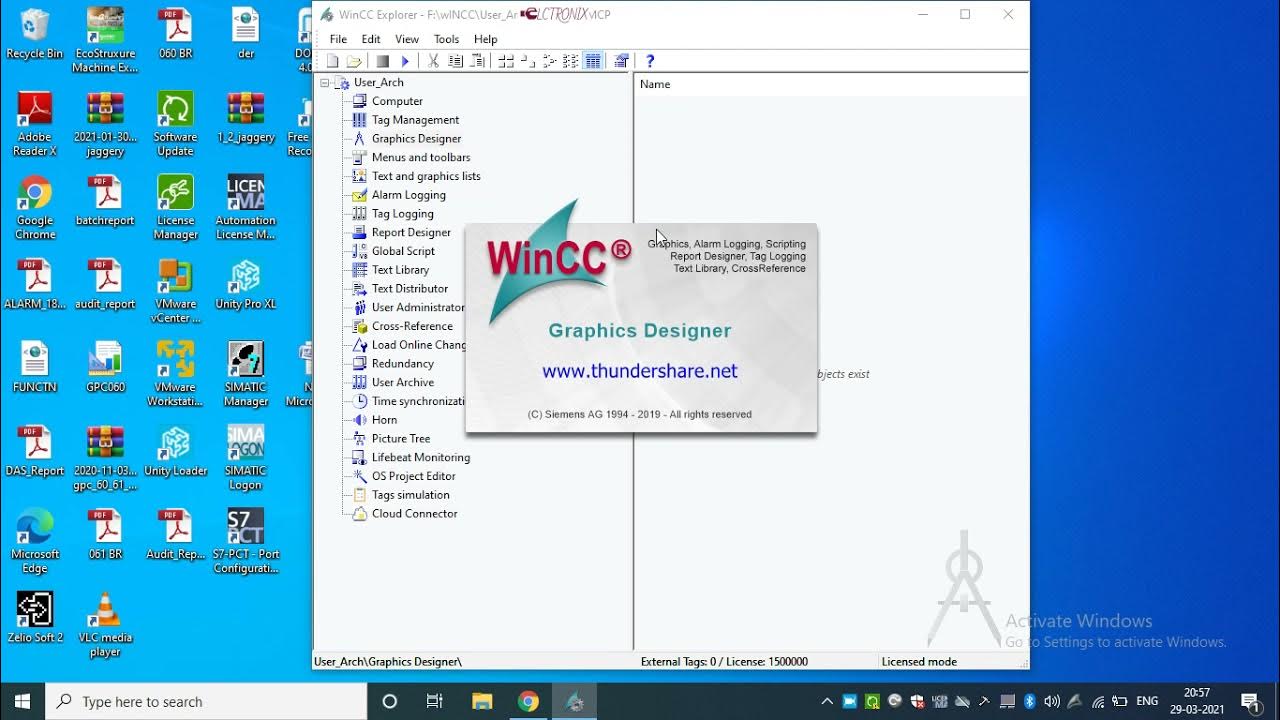The width and height of the screenshot is (1280, 720).
Task: Switch to large icons view
Action: click(x=506, y=61)
